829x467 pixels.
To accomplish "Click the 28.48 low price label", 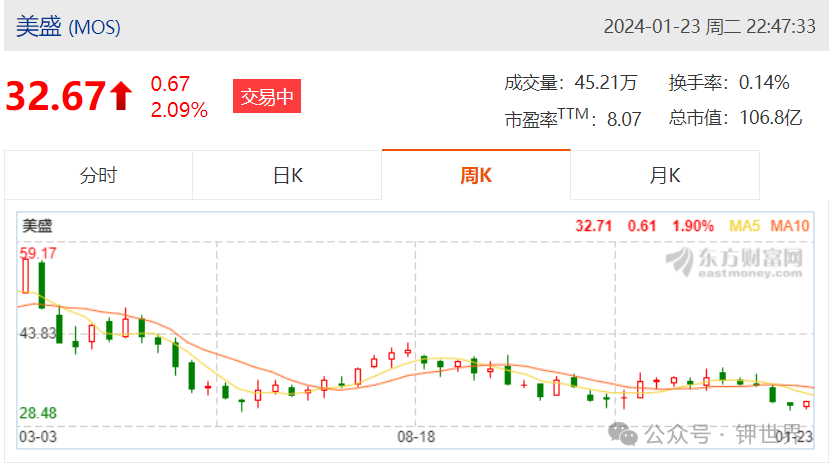I will click(x=38, y=413).
